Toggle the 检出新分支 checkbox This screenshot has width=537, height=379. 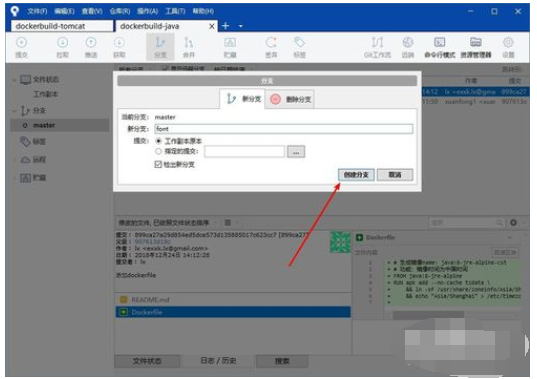[158, 164]
